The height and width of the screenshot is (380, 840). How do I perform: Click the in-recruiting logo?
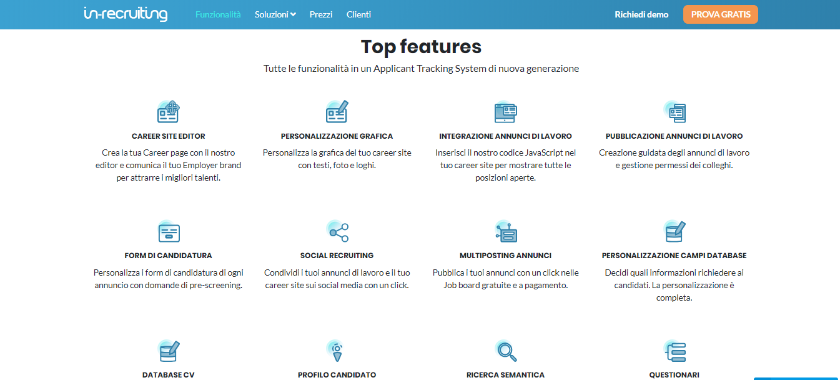click(x=125, y=14)
